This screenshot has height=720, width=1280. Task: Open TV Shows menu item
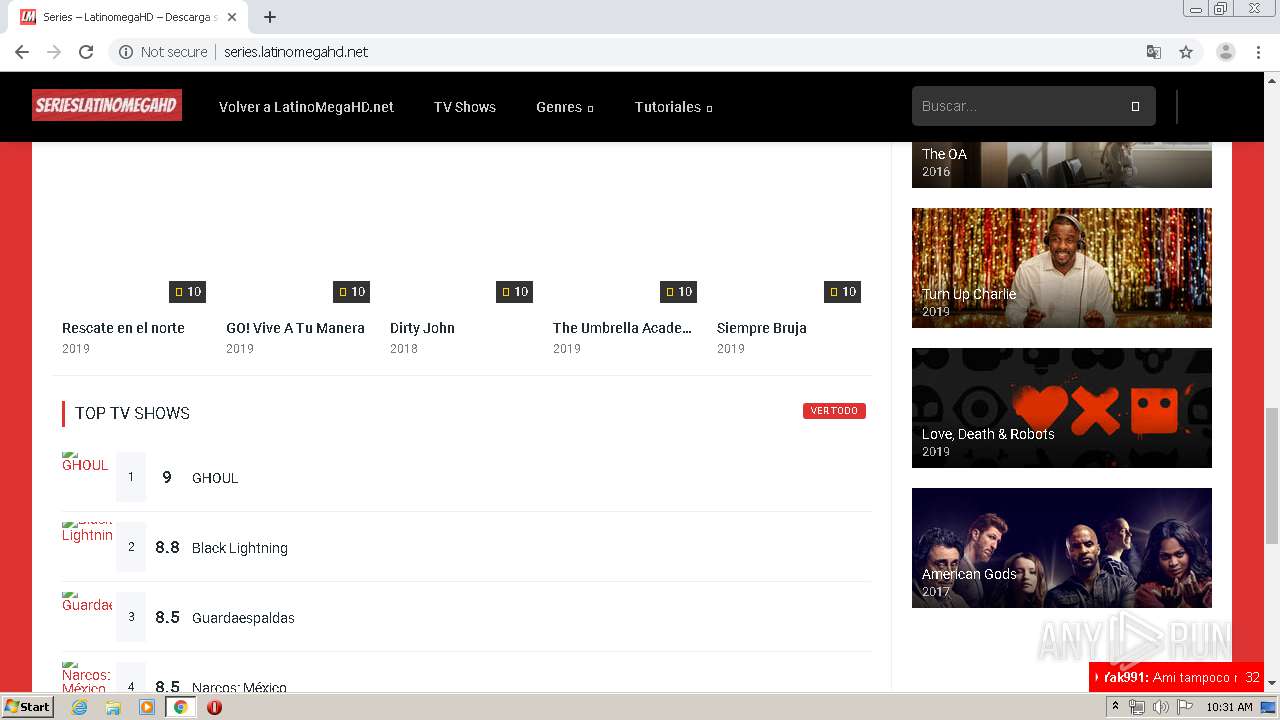465,107
